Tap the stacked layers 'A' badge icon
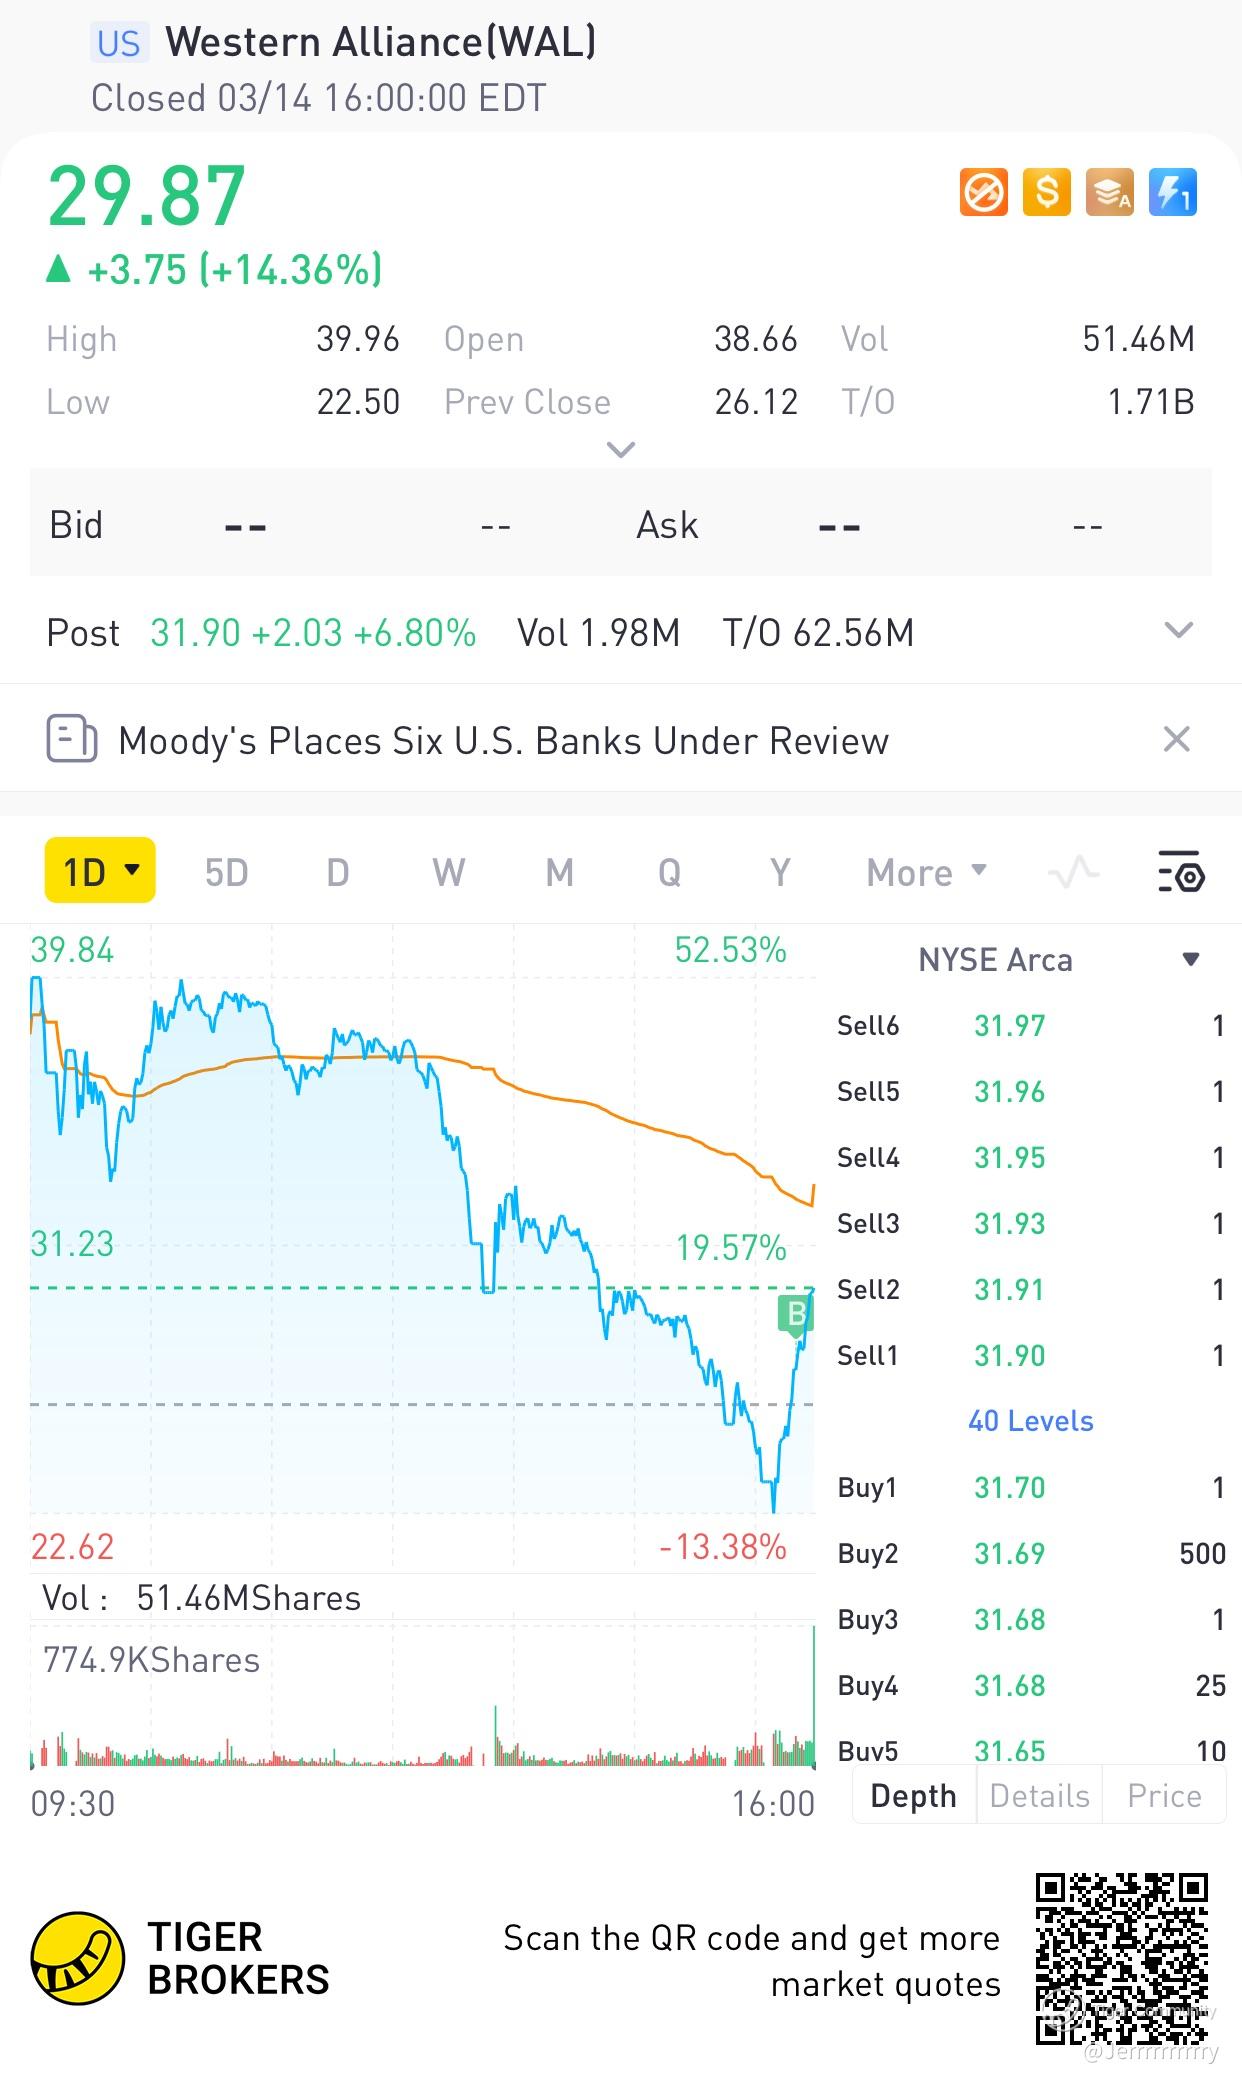 1110,192
